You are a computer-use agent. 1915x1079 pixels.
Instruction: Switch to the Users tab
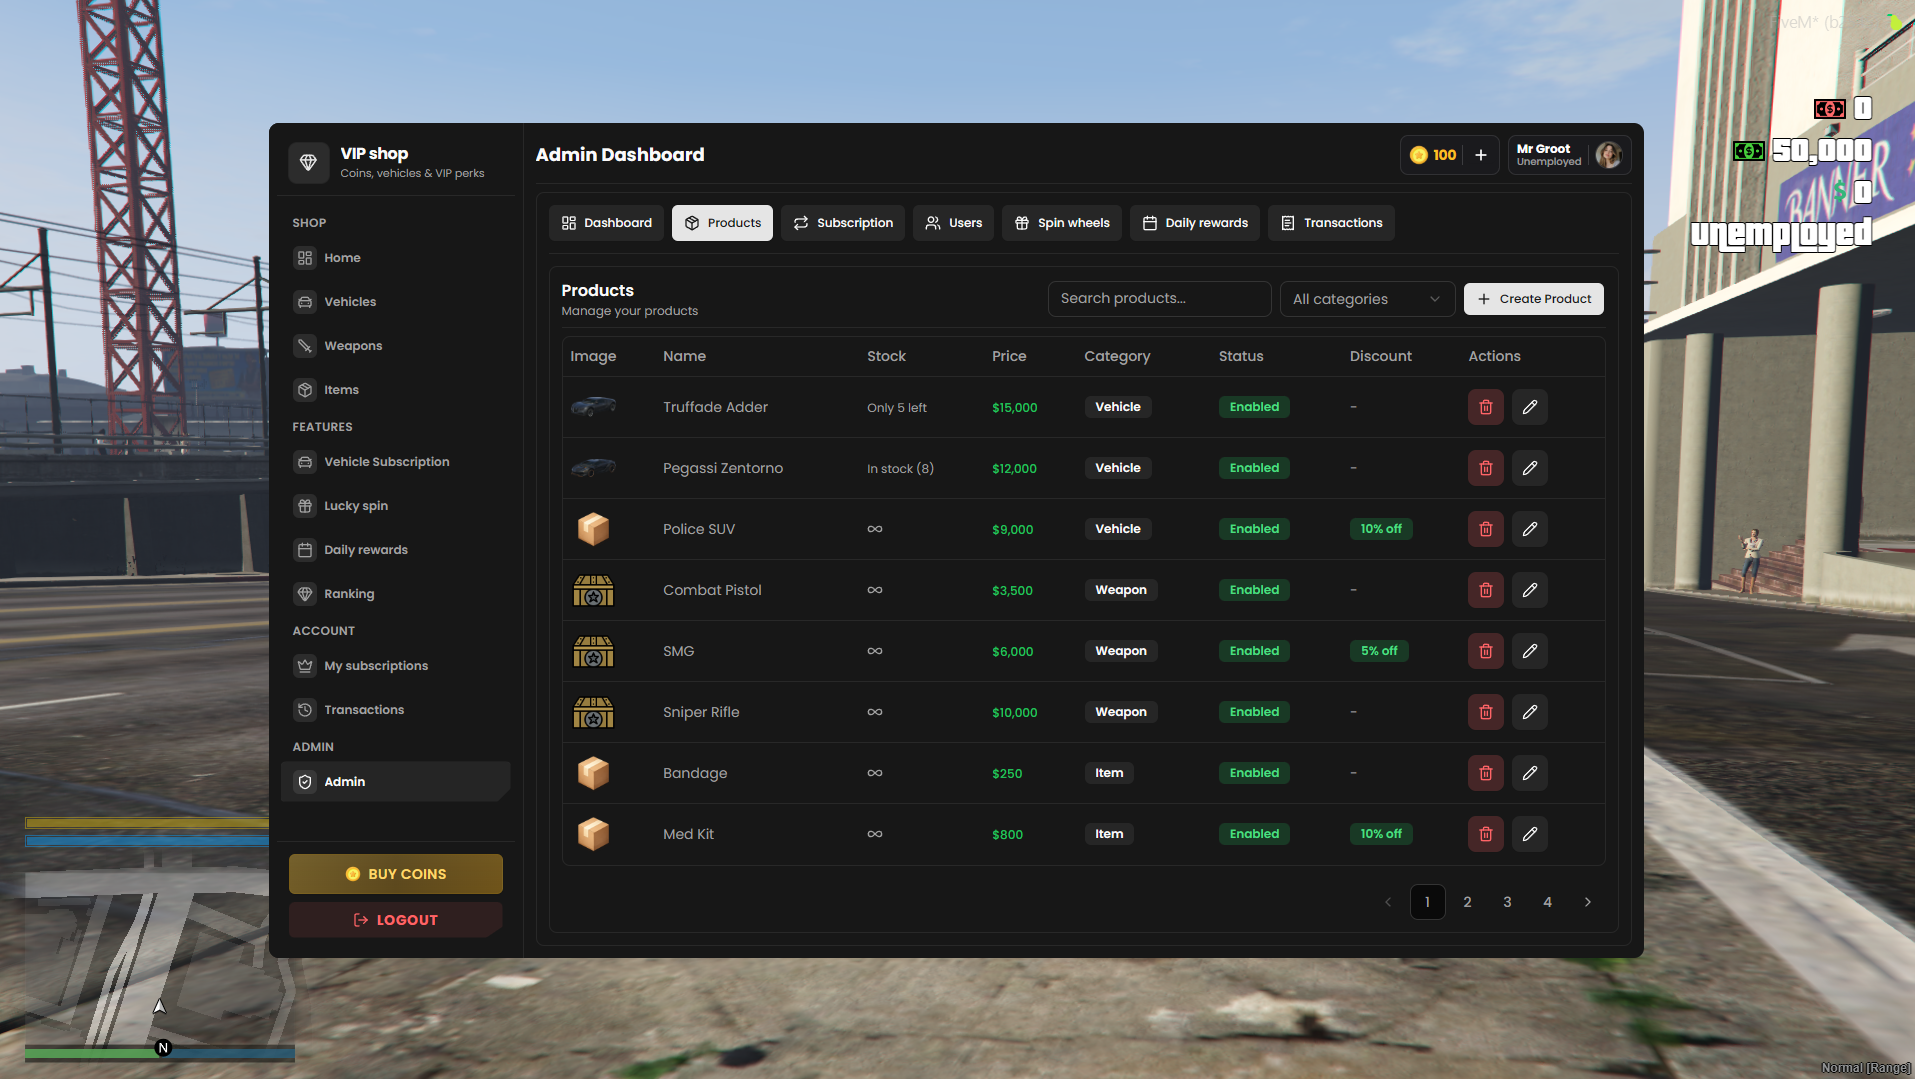point(953,223)
